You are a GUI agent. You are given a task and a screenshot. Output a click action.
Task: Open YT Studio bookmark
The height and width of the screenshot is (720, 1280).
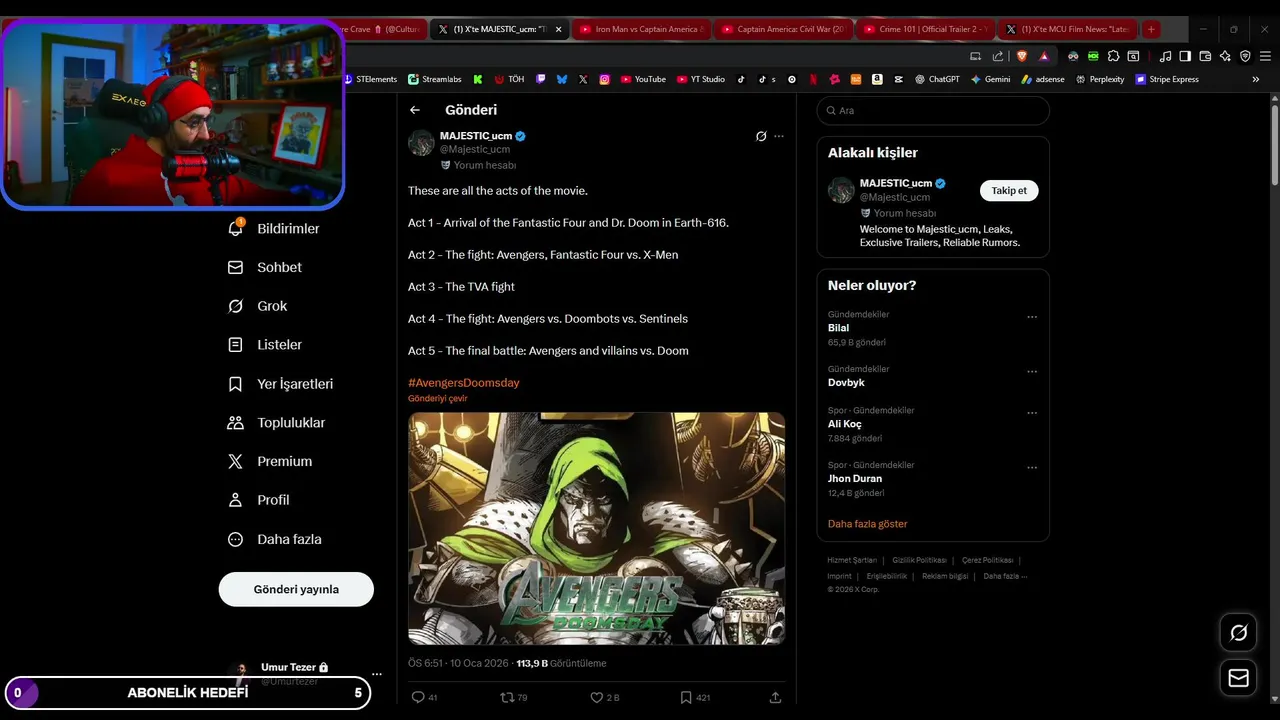pyautogui.click(x=701, y=79)
